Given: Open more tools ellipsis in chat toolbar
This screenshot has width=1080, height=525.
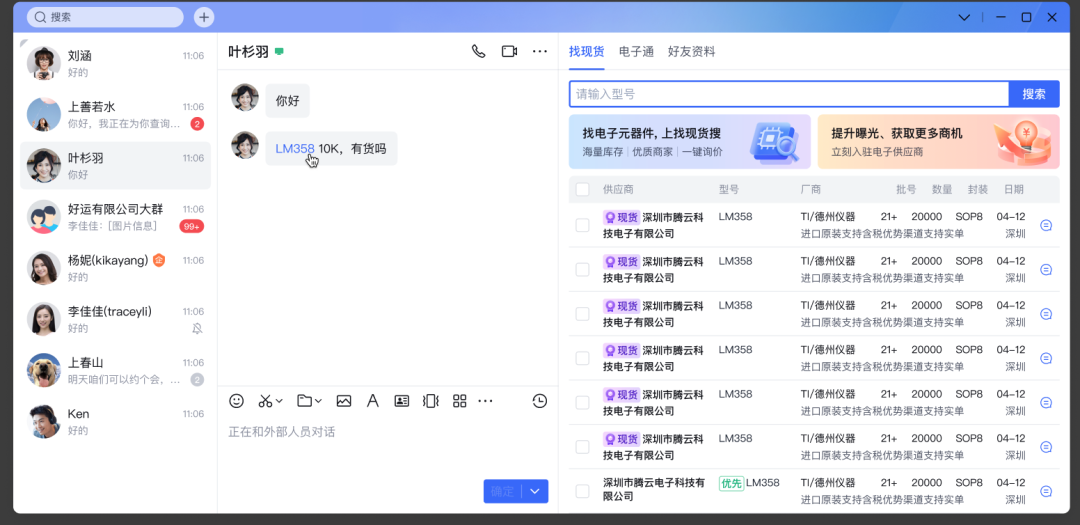Looking at the screenshot, I should 486,401.
